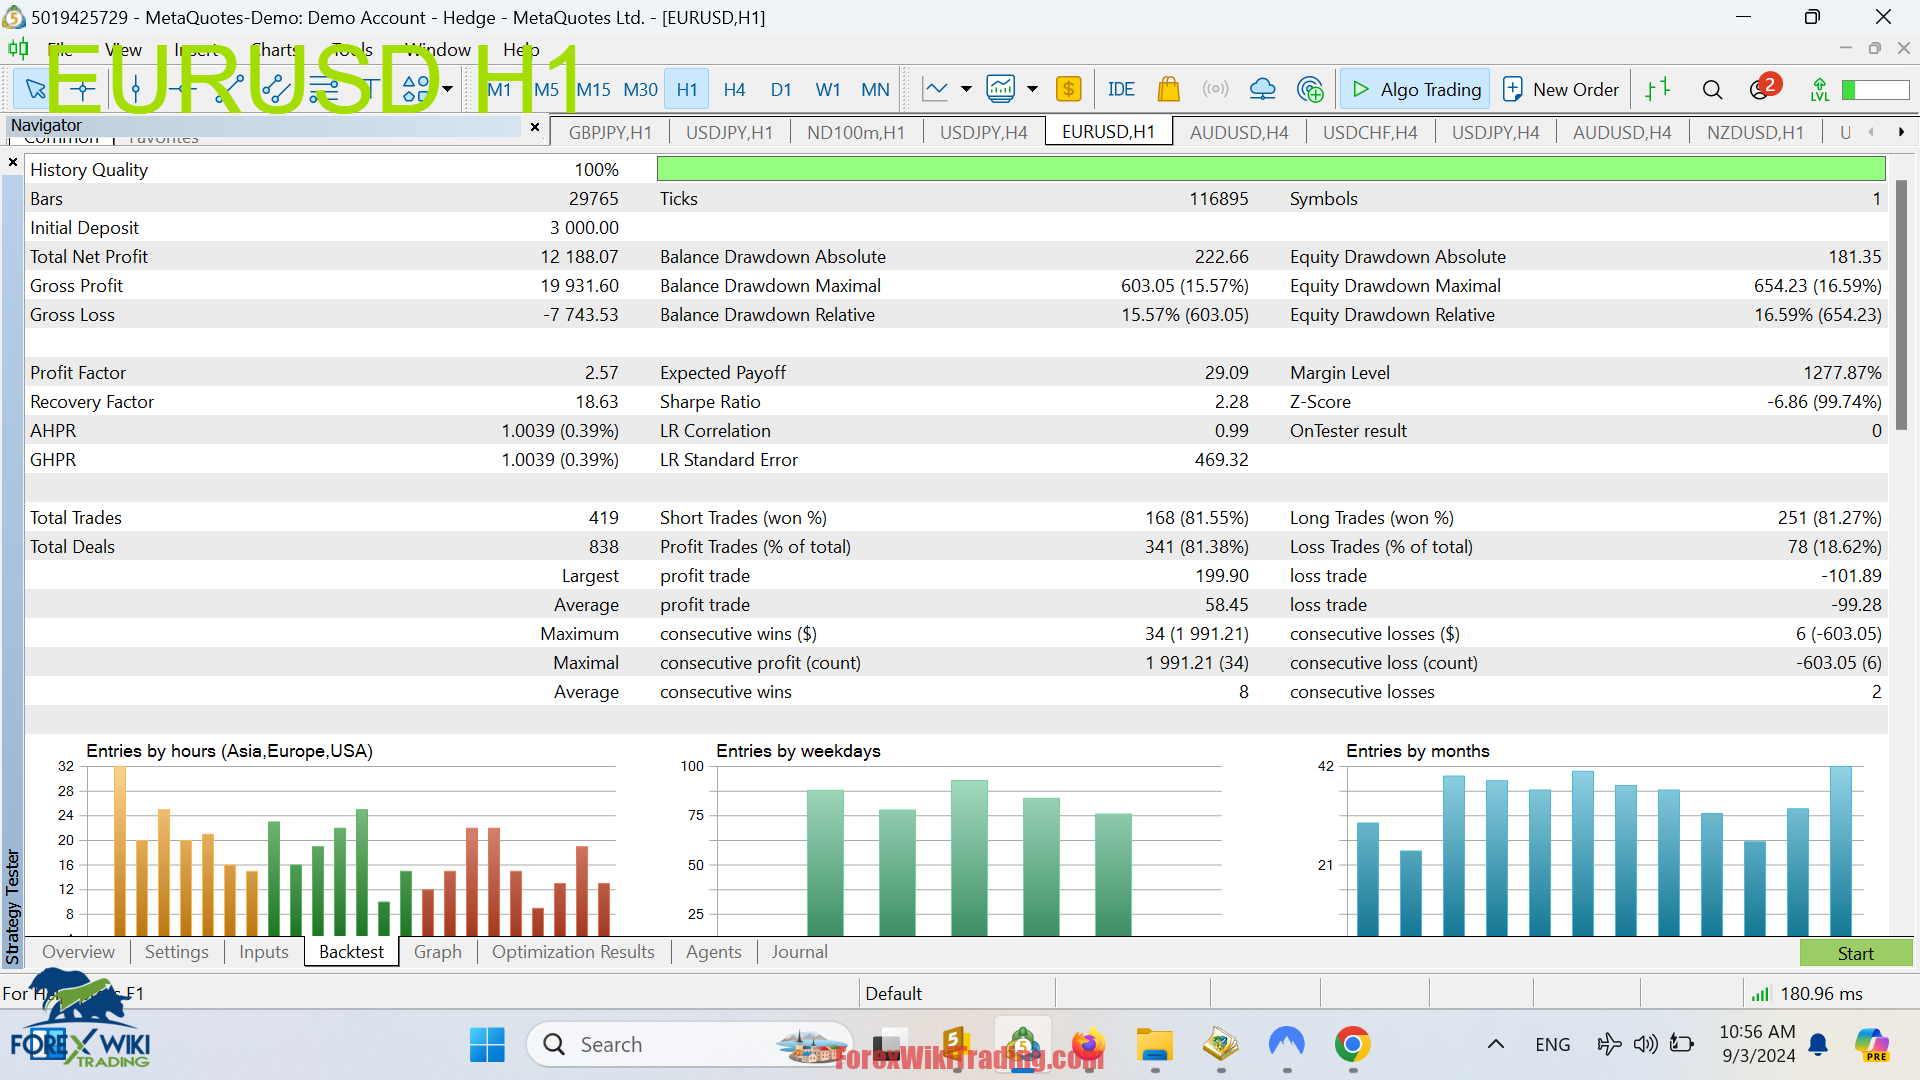Expand the indicators list dropdown arrow
The width and height of the screenshot is (1920, 1080).
pyautogui.click(x=1032, y=90)
